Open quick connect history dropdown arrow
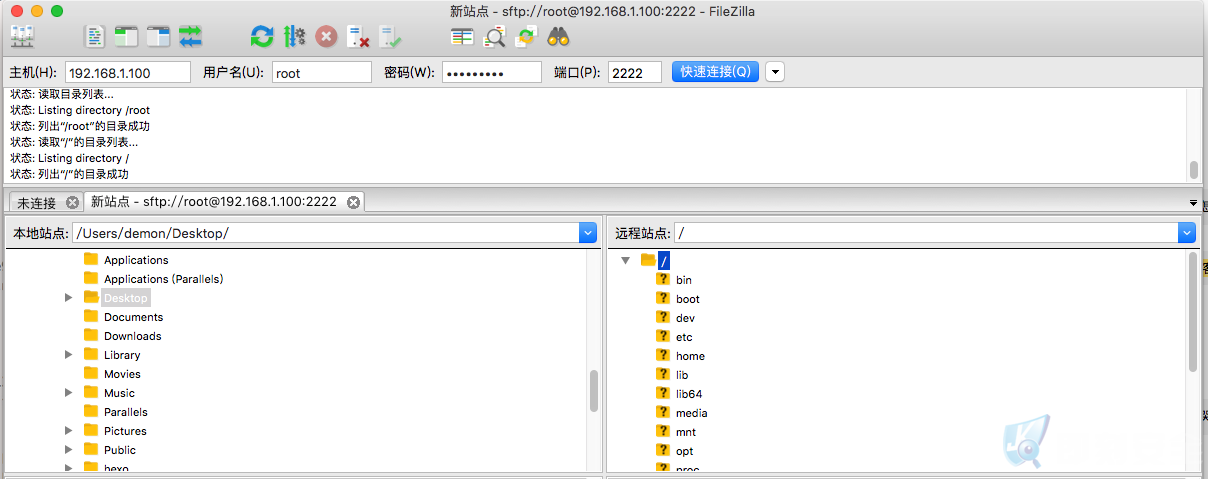The width and height of the screenshot is (1208, 479). 775,72
